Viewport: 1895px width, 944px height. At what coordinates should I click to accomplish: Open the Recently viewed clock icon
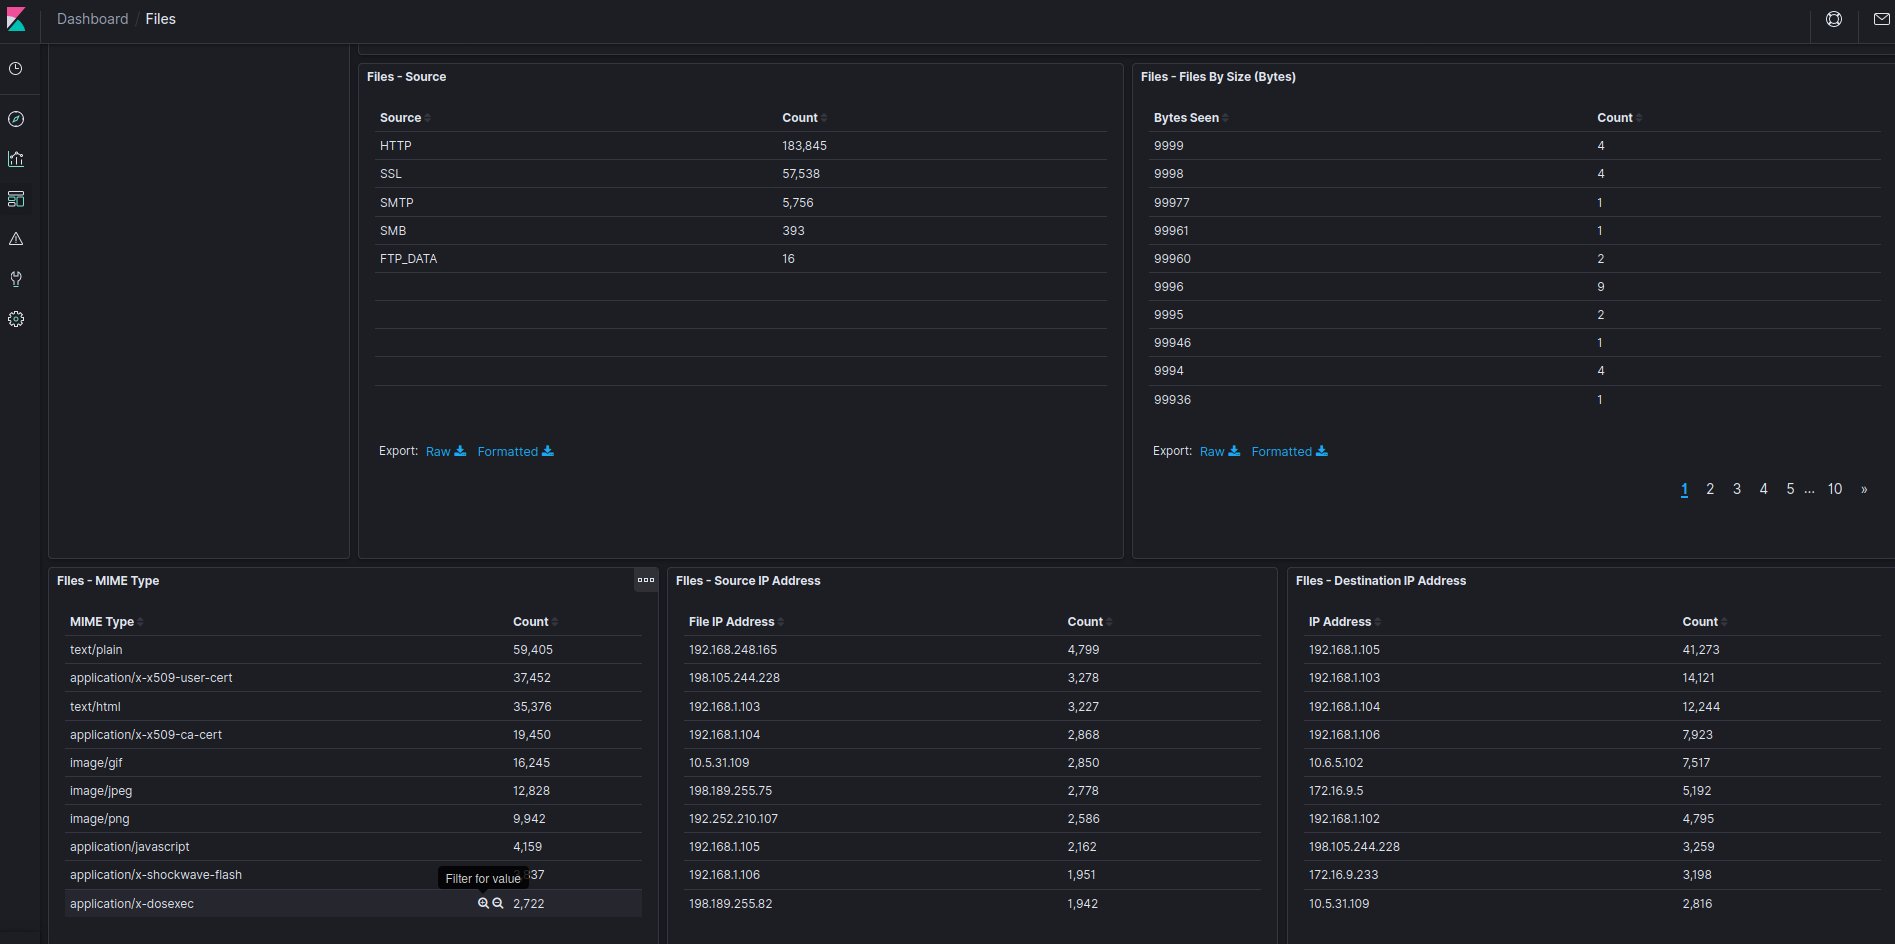tap(15, 68)
